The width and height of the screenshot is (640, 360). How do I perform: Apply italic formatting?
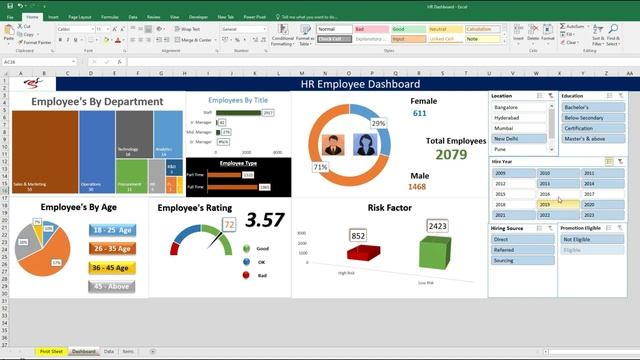coord(68,40)
